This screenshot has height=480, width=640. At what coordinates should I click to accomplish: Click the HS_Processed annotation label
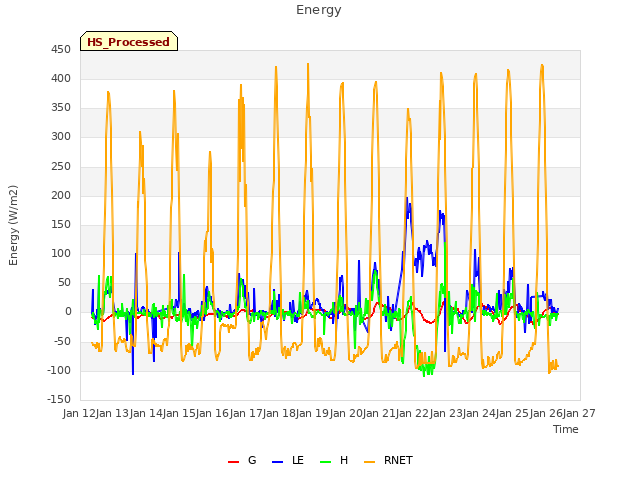129,41
